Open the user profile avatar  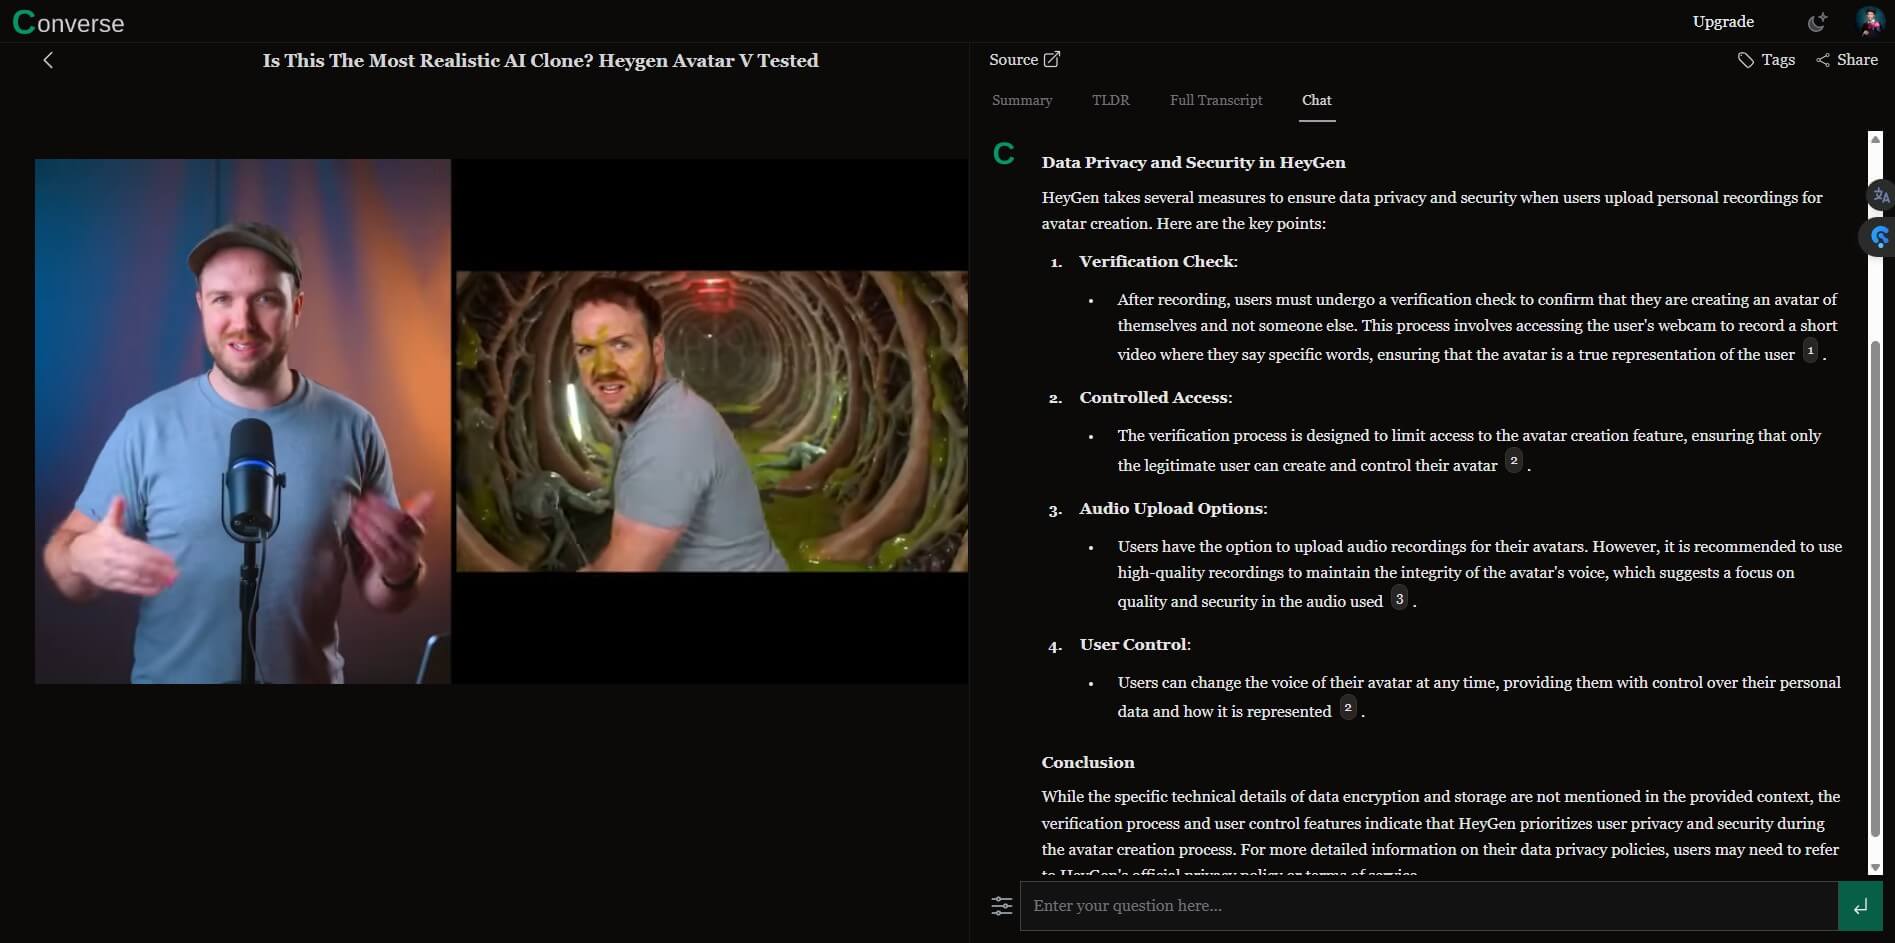1868,21
